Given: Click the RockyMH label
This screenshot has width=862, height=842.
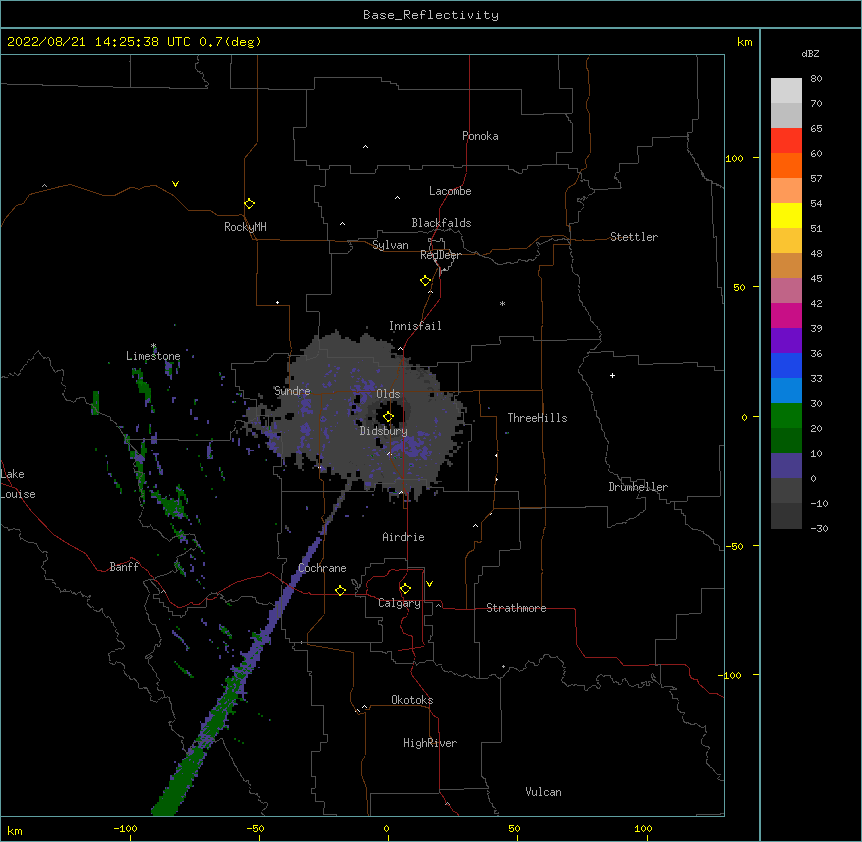Looking at the screenshot, I should (245, 227).
